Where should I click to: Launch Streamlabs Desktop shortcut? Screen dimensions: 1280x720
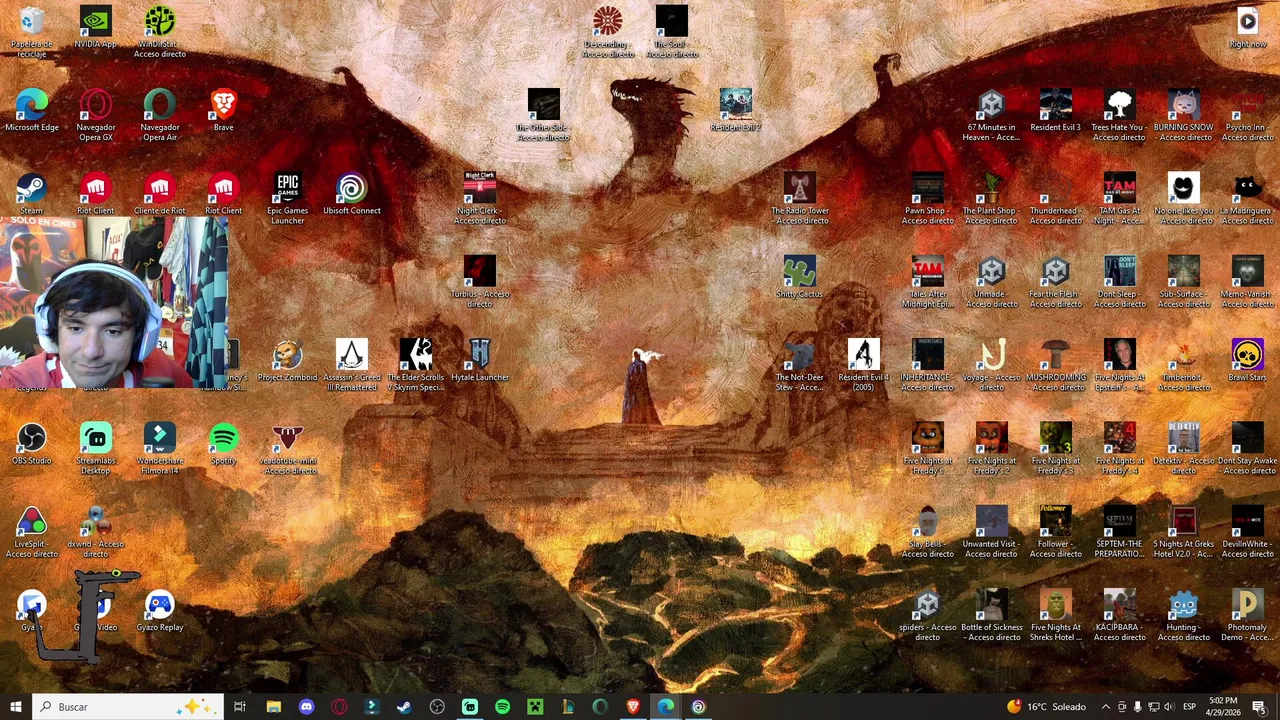coord(95,448)
